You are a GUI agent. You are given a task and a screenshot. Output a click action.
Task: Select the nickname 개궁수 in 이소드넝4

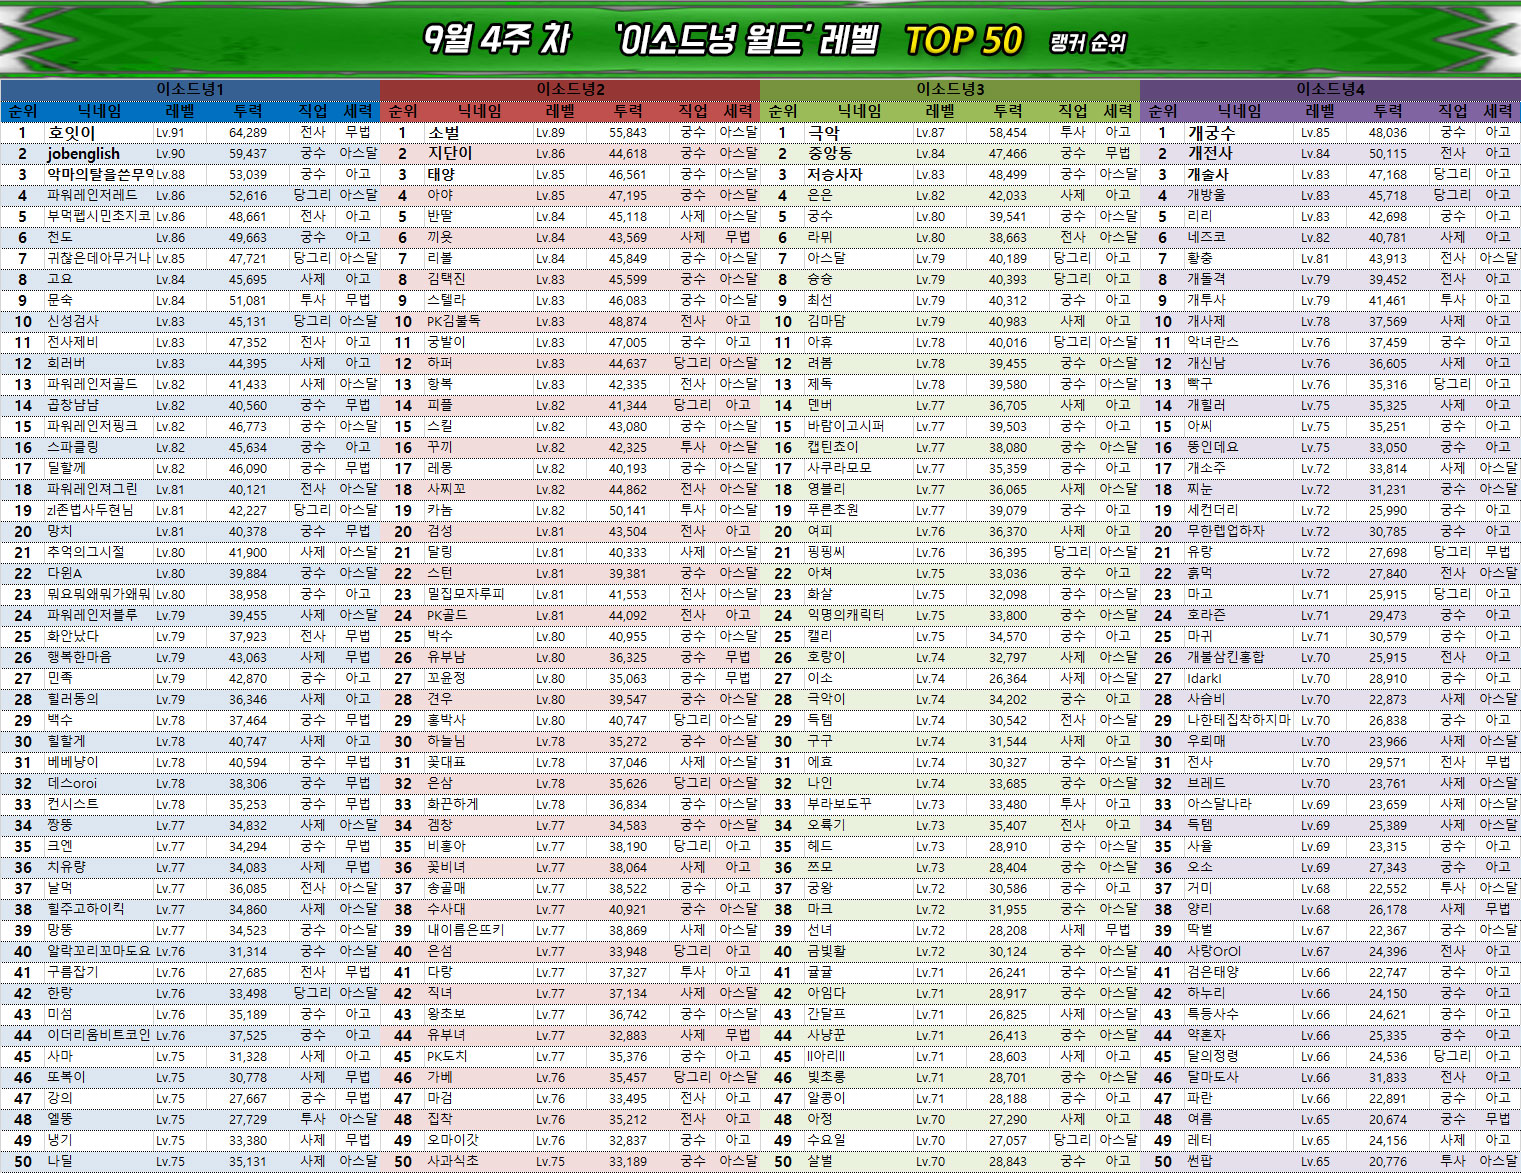pos(1211,133)
